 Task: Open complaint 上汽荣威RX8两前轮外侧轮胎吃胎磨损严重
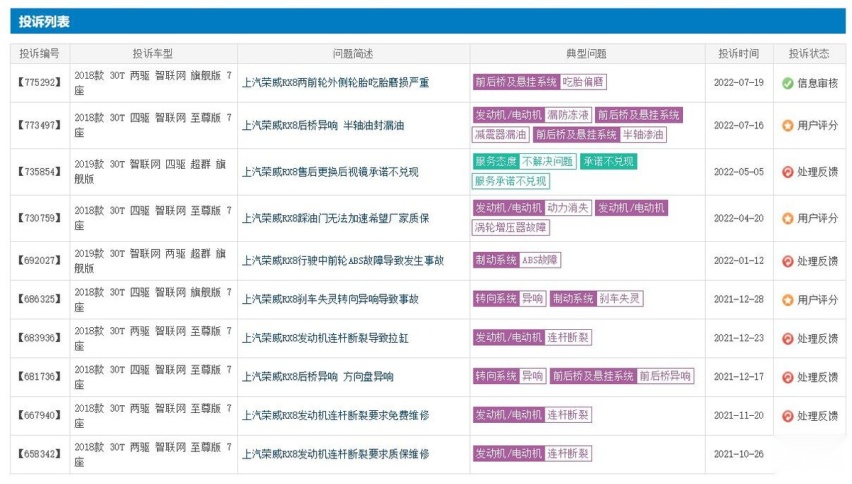click(335, 83)
